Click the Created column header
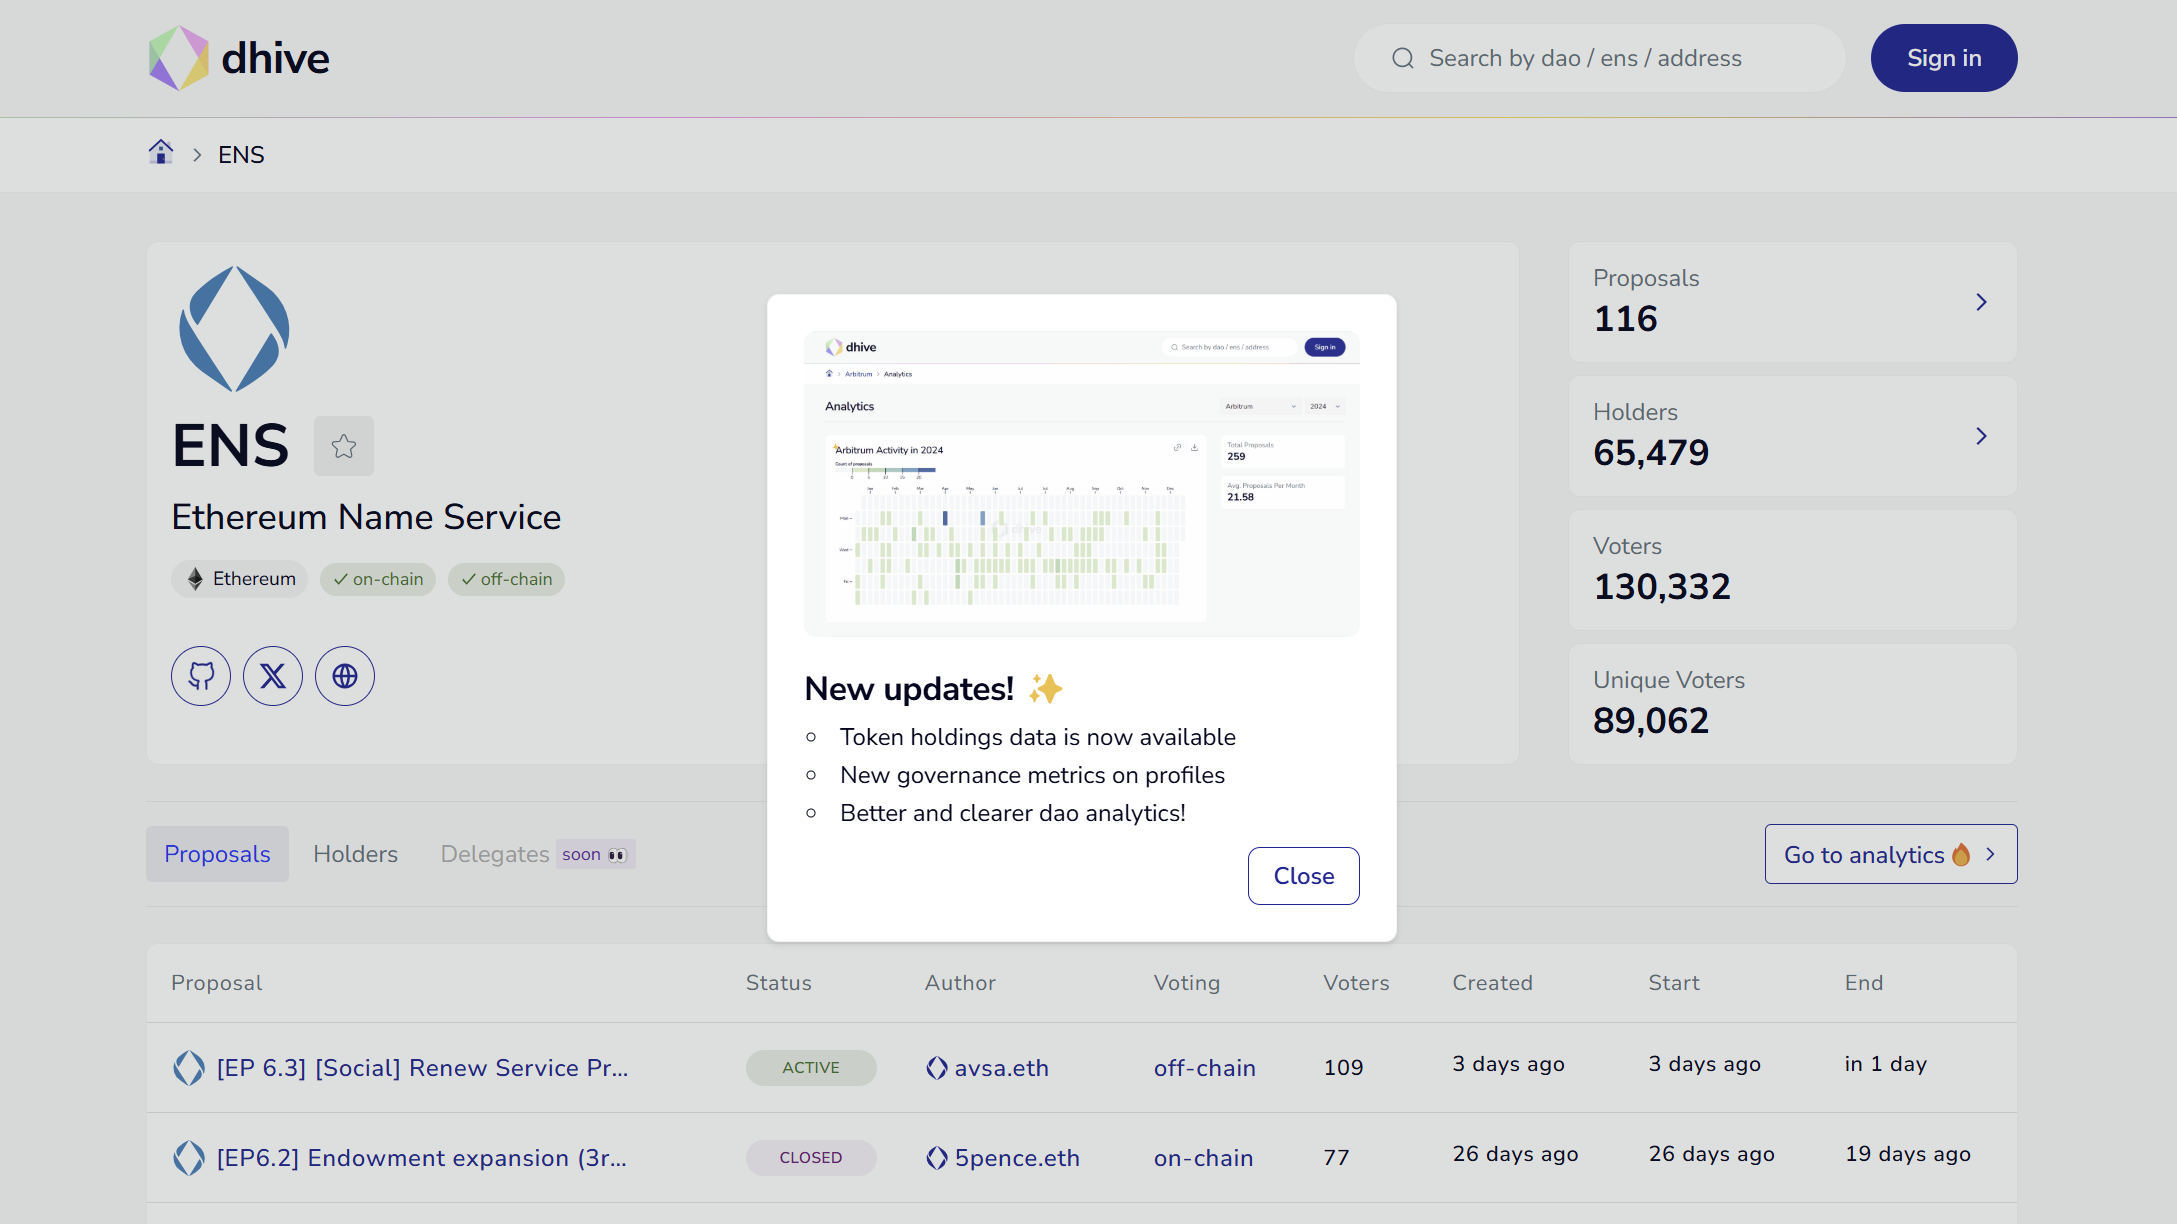 click(x=1492, y=983)
